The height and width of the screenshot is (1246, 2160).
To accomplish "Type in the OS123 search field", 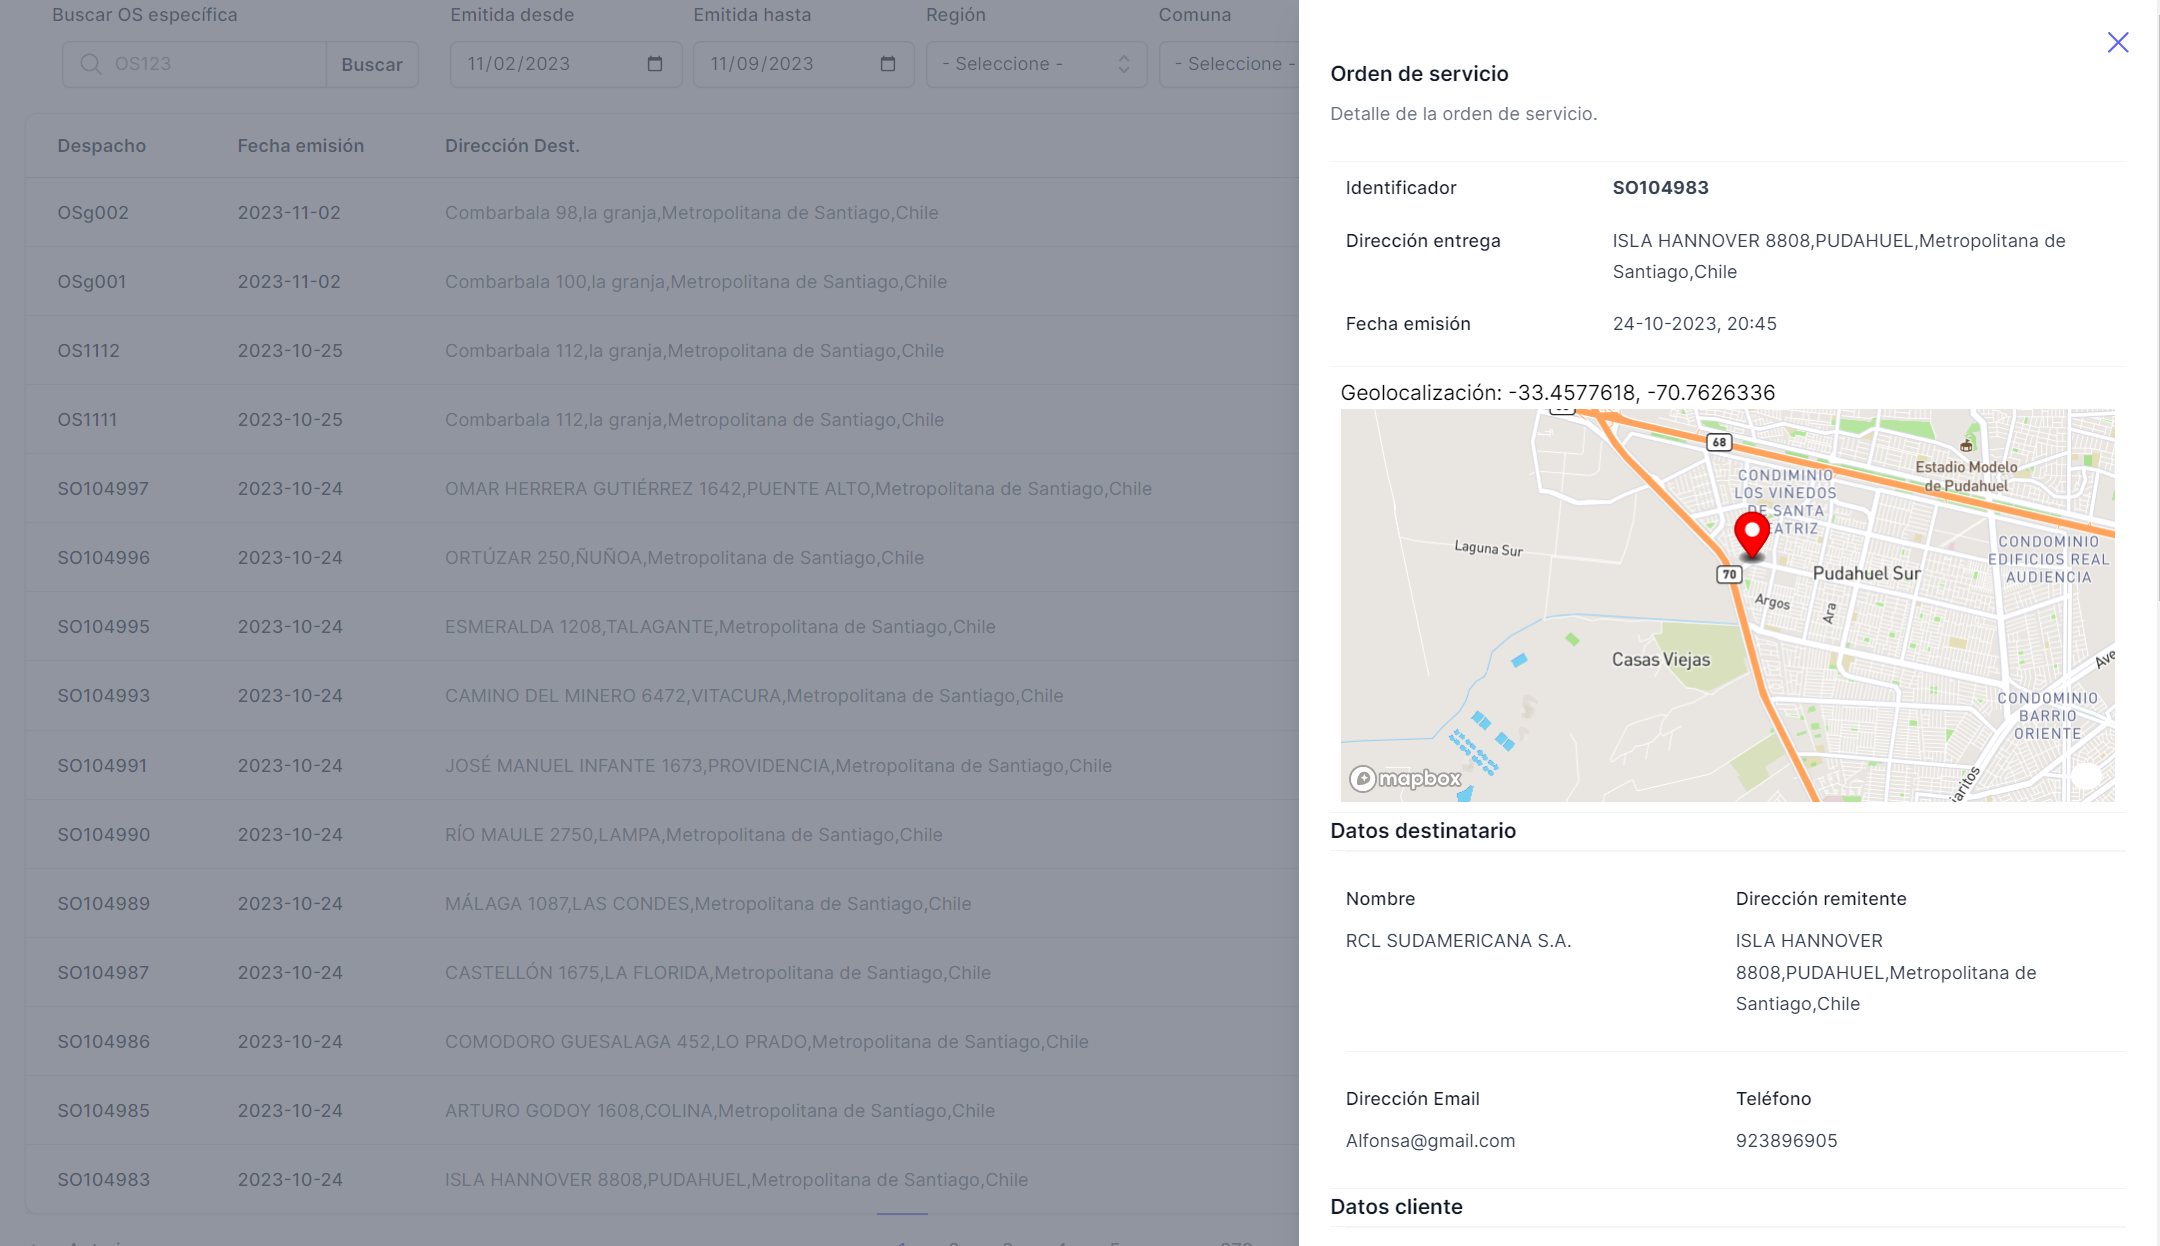I will (x=215, y=64).
